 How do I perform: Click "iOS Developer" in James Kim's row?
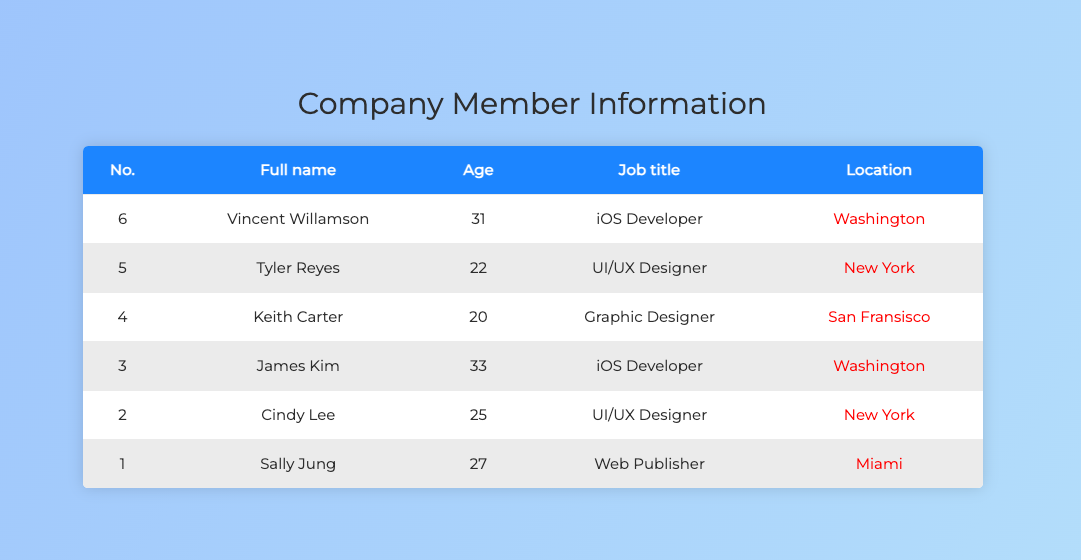[x=649, y=366]
